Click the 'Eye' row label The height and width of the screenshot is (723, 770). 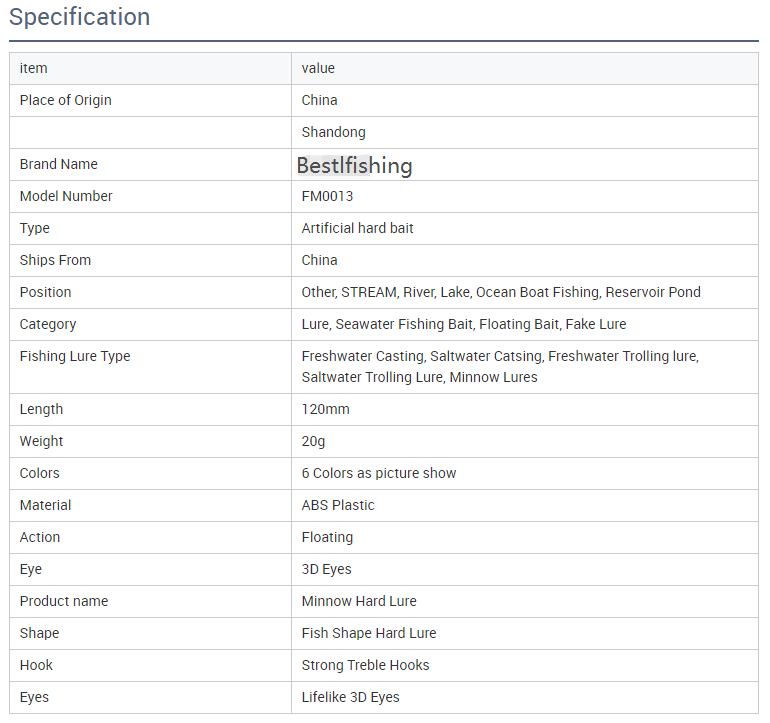point(30,569)
